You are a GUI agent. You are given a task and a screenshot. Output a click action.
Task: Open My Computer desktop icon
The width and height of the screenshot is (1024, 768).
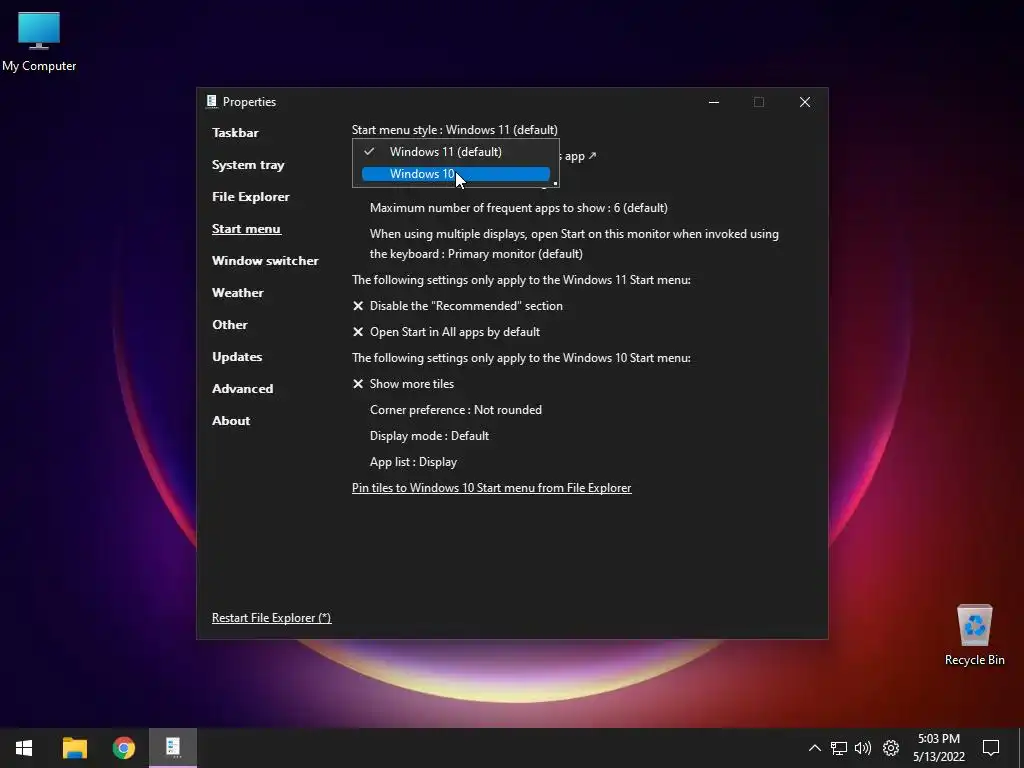39,42
